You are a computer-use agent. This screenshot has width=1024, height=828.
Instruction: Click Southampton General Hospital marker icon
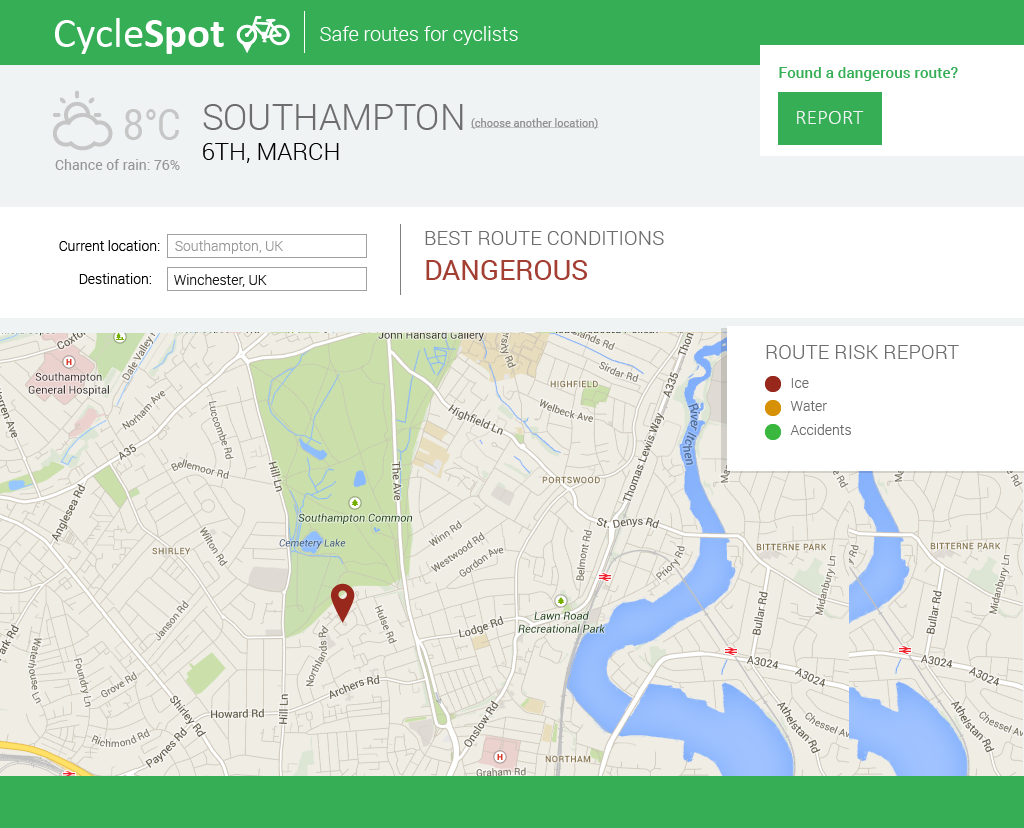69,361
